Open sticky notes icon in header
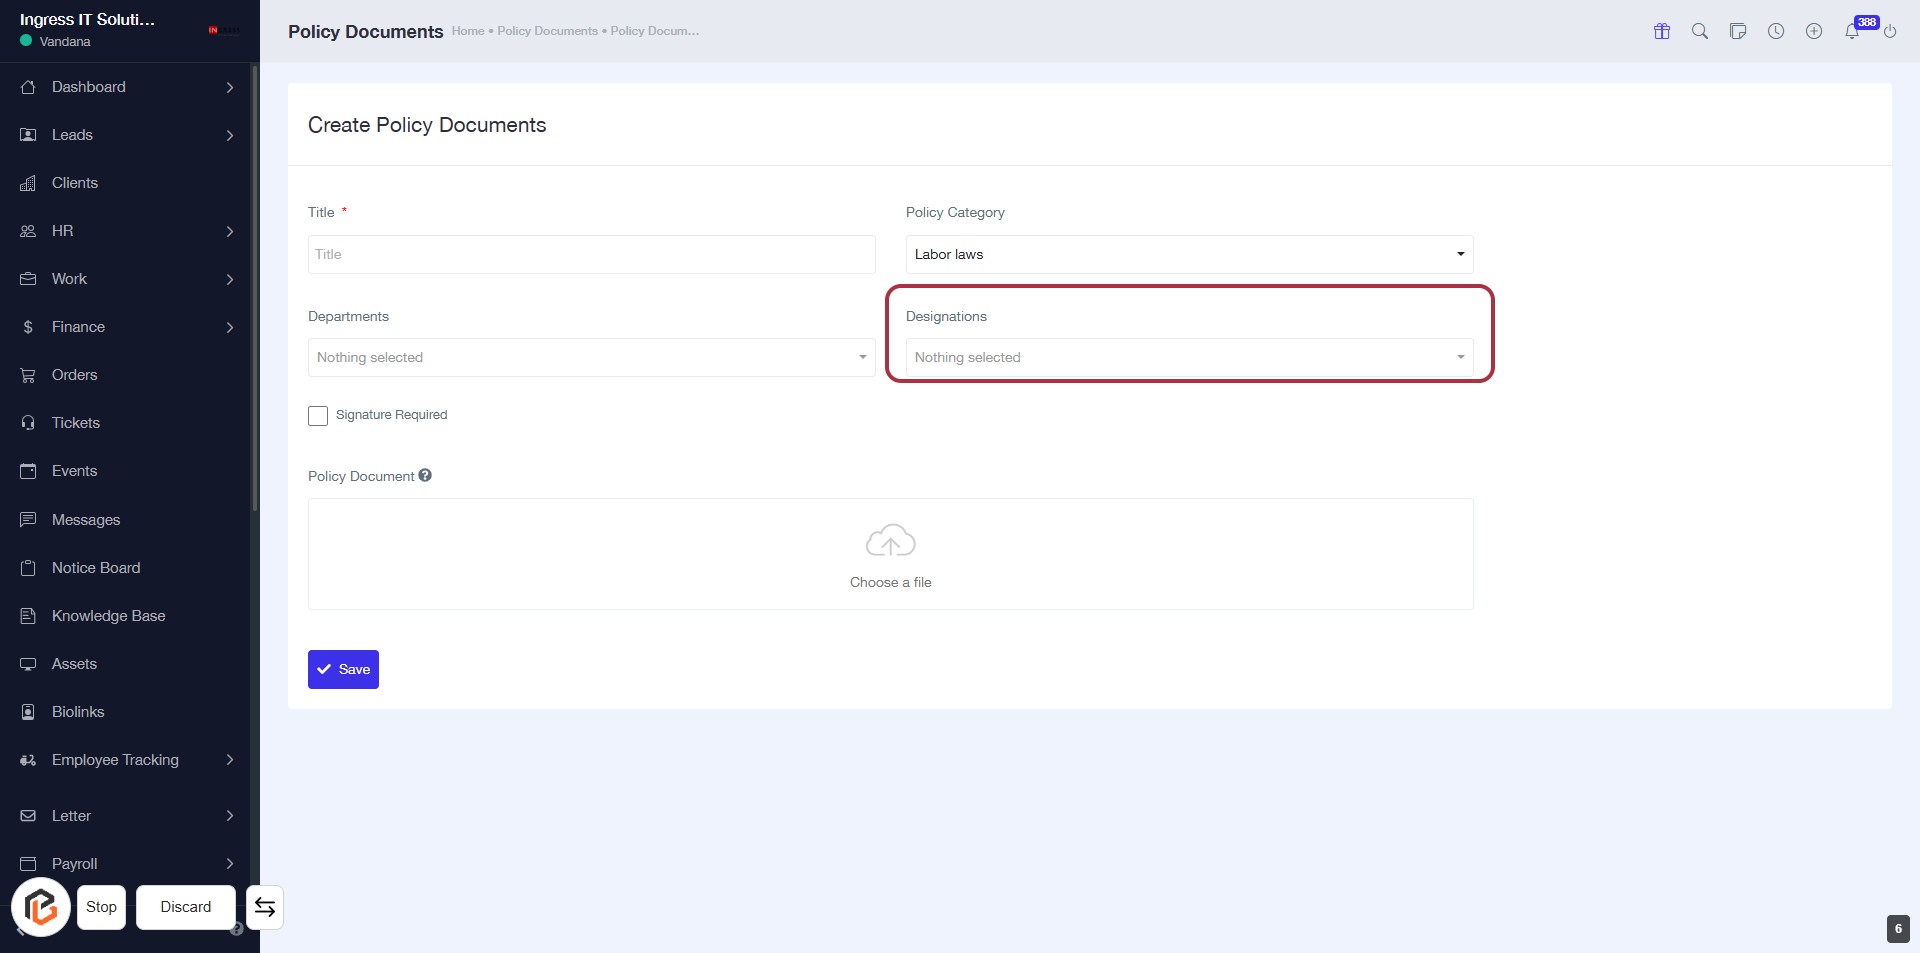Viewport: 1920px width, 953px height. 1738,31
